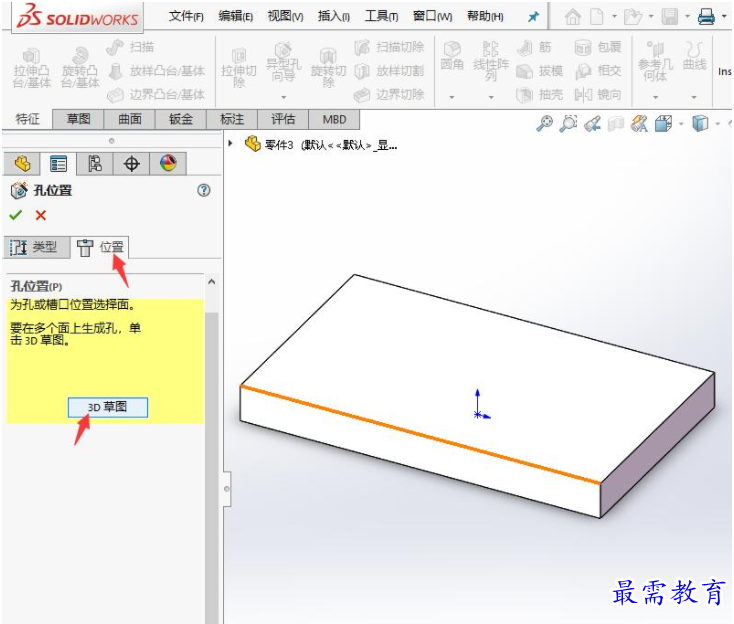Open the PropertyManager tab icon
This screenshot has height=624, width=734.
pos(59,164)
